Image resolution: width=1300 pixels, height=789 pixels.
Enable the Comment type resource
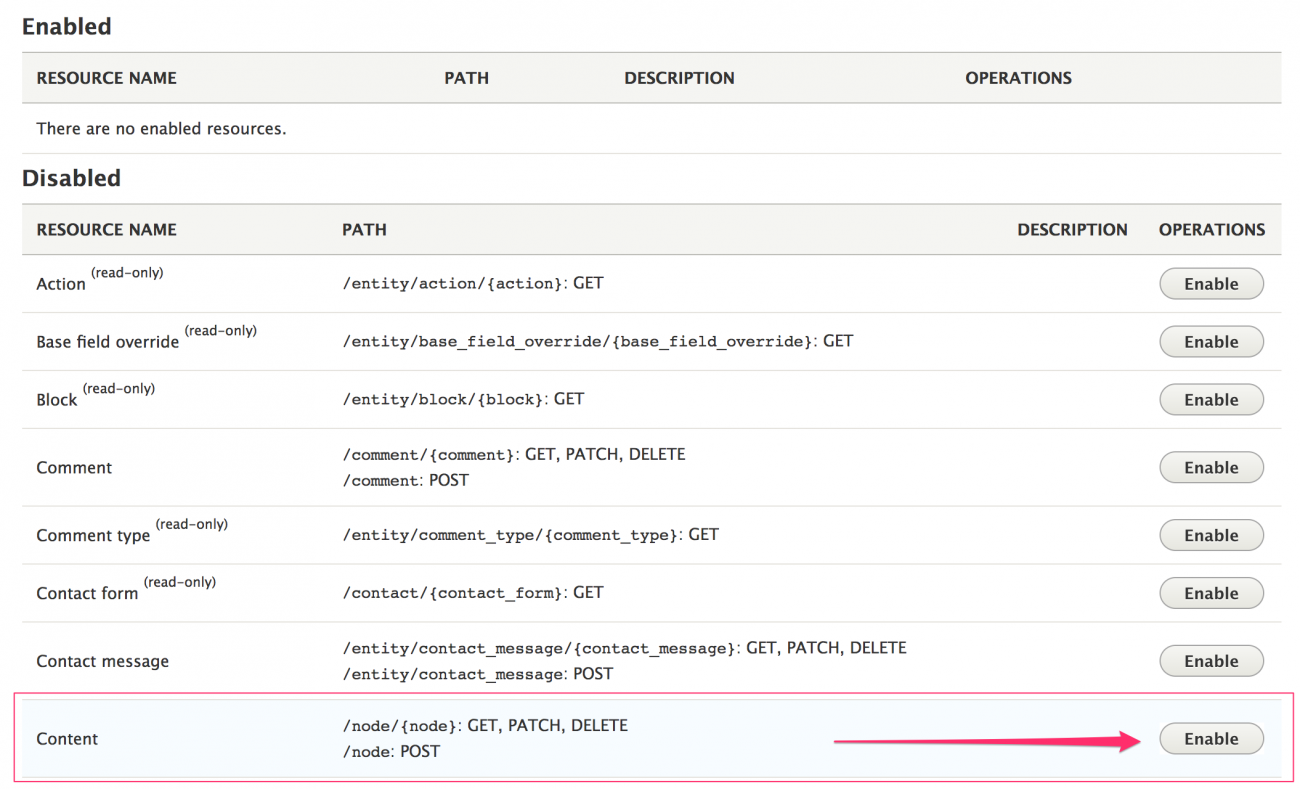1211,535
